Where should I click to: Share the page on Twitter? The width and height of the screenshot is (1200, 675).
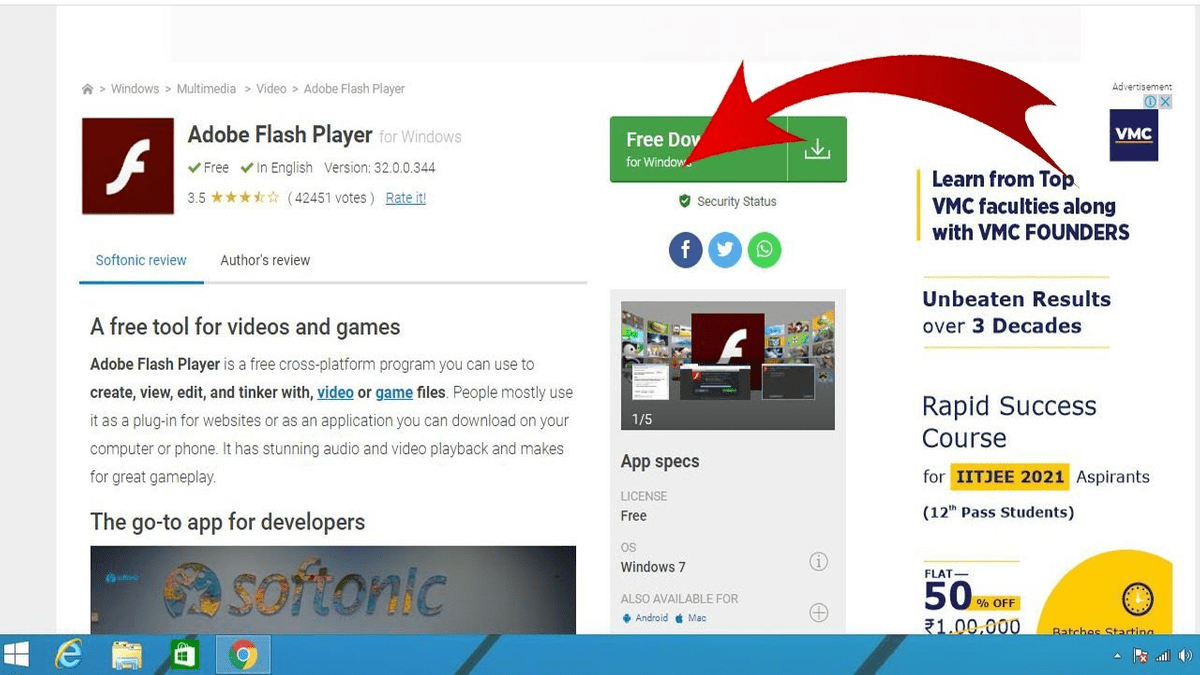(x=725, y=249)
